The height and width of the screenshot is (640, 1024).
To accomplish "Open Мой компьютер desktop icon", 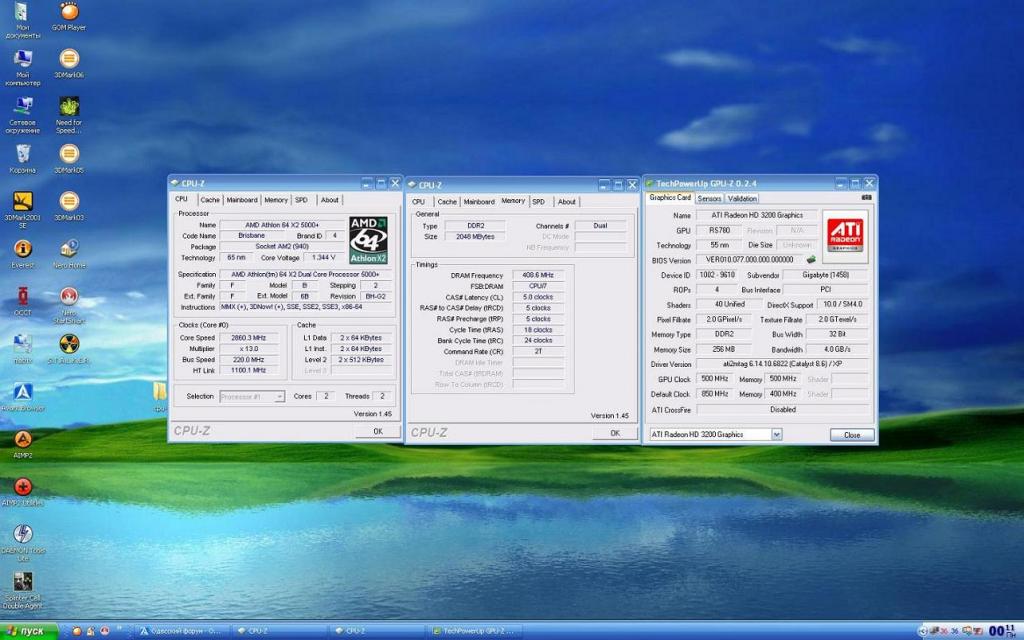I will tap(23, 67).
